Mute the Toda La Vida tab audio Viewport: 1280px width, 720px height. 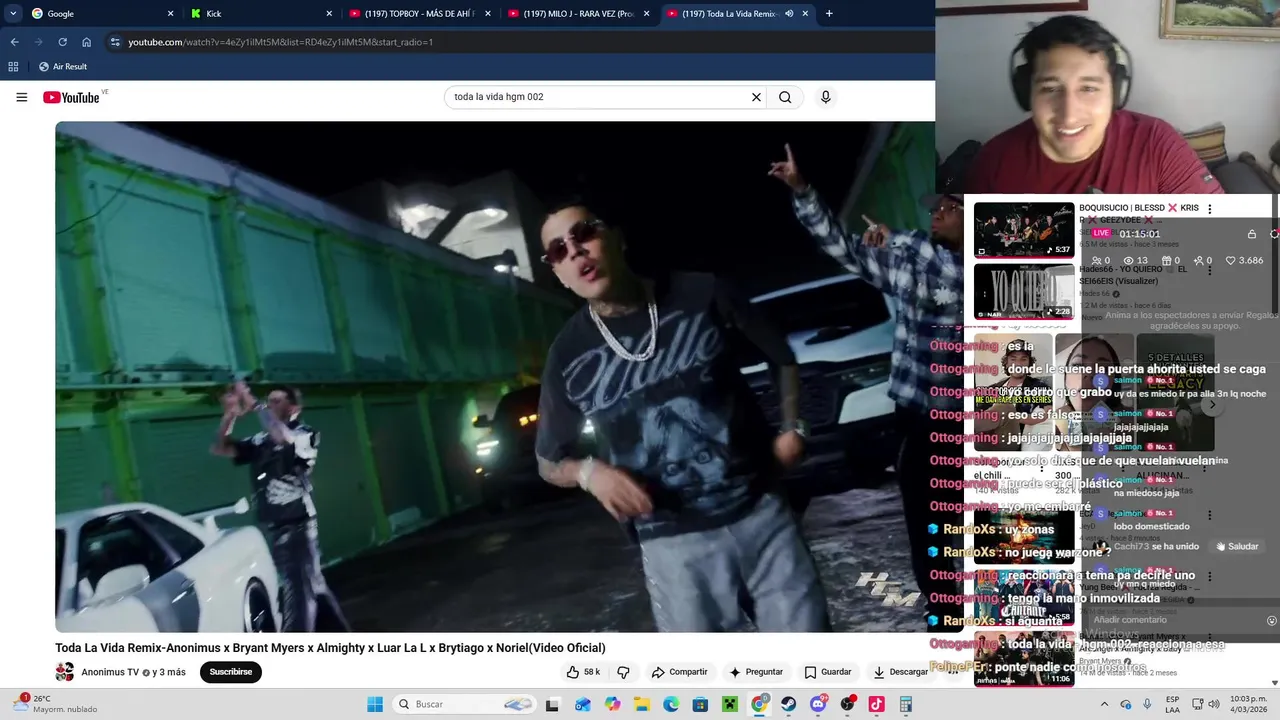pos(789,14)
